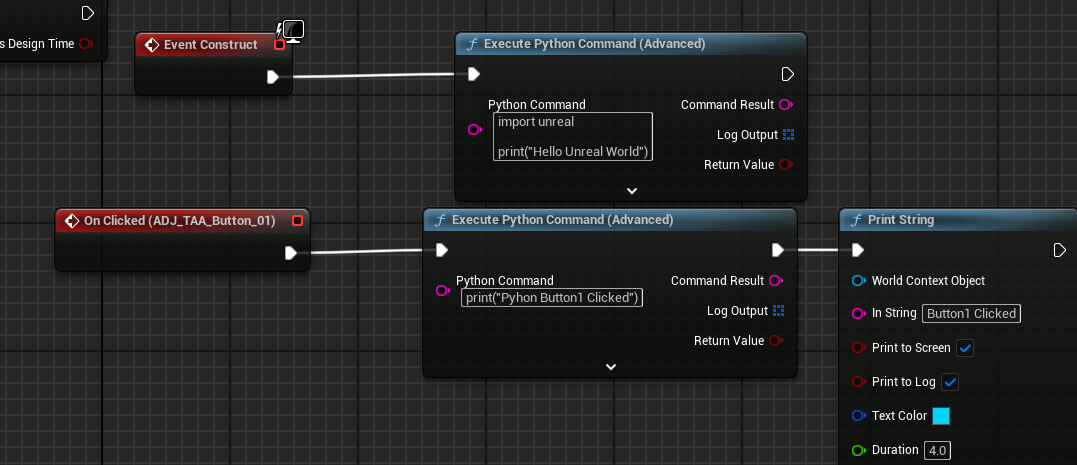
Task: Click the exec output pin above Is Design Time
Action: [87, 13]
